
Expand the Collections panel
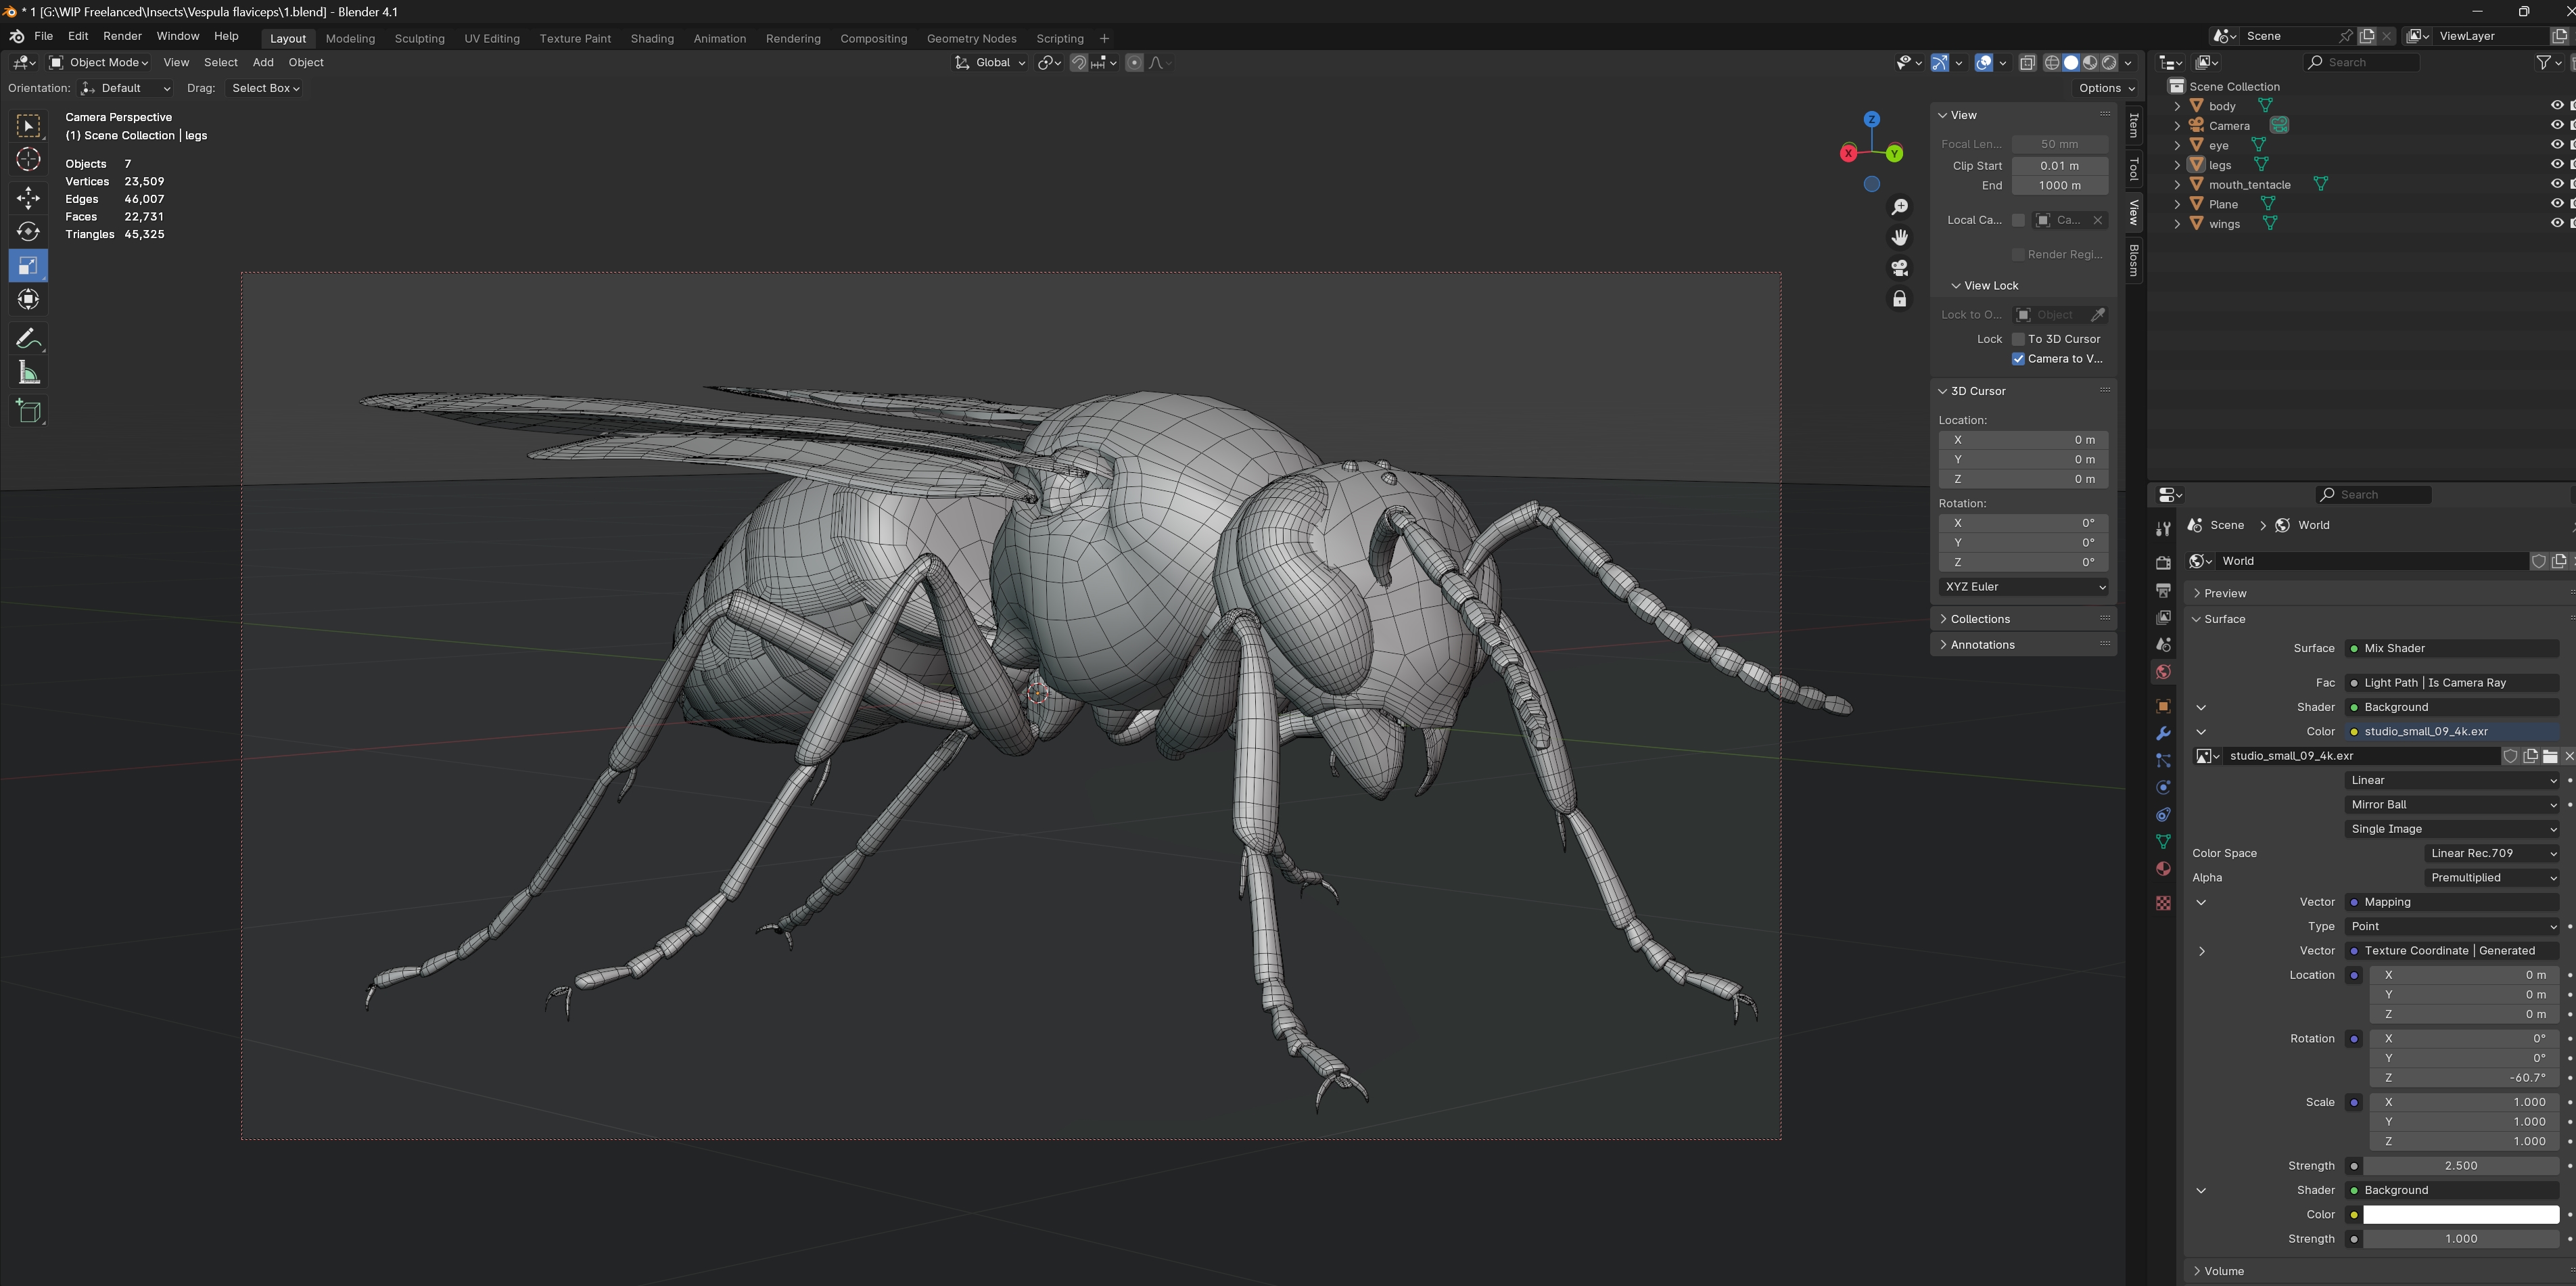1979,619
